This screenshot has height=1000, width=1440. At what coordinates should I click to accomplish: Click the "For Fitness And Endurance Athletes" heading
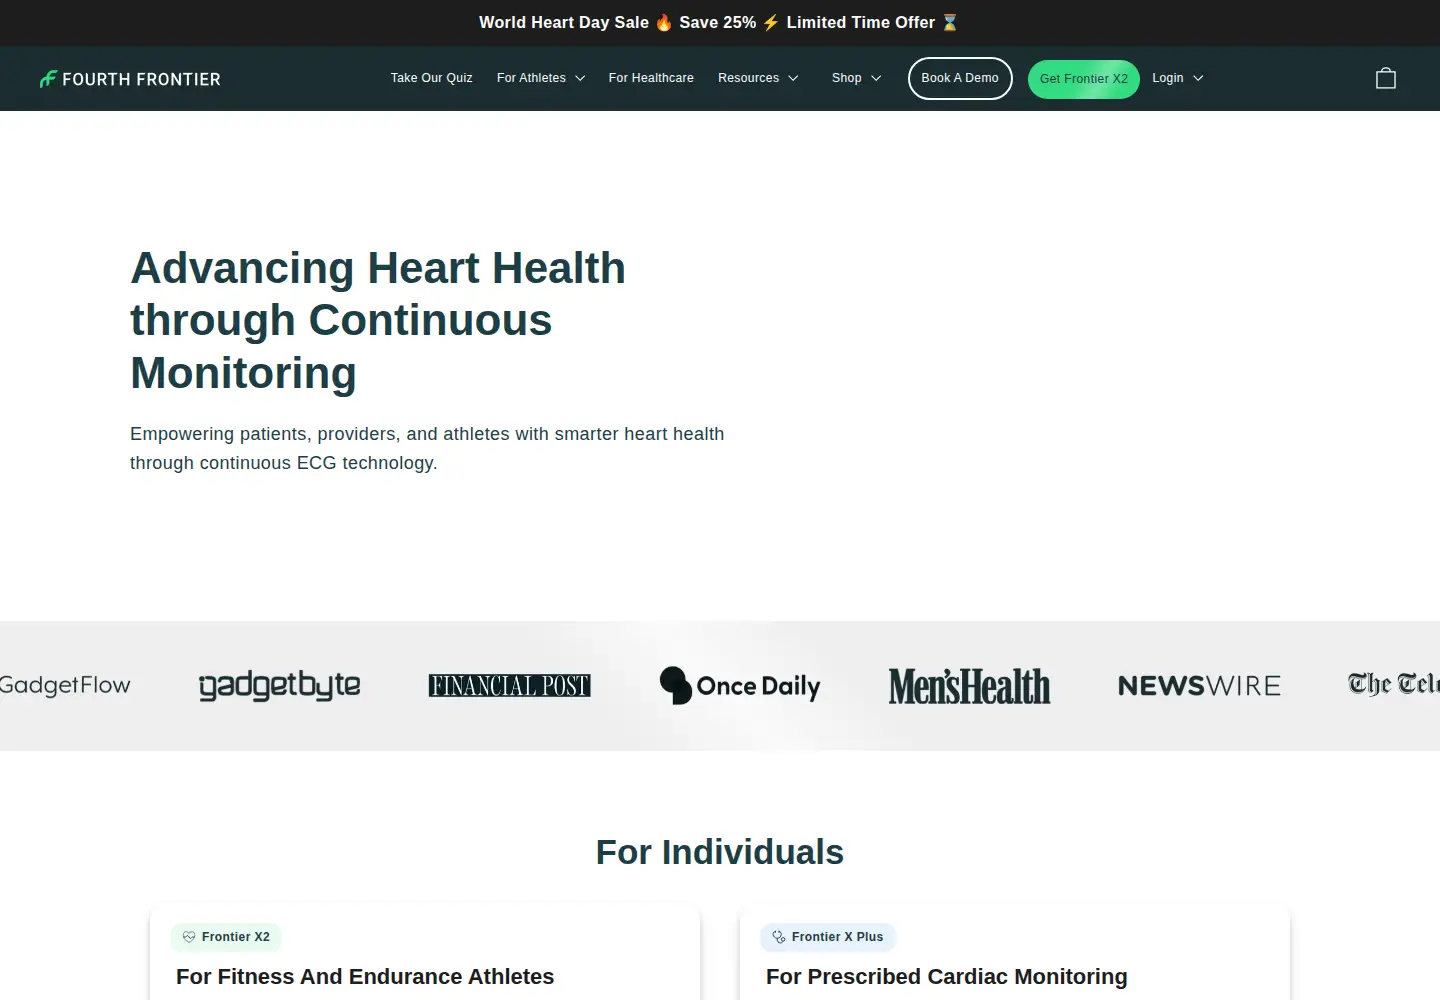click(x=365, y=977)
